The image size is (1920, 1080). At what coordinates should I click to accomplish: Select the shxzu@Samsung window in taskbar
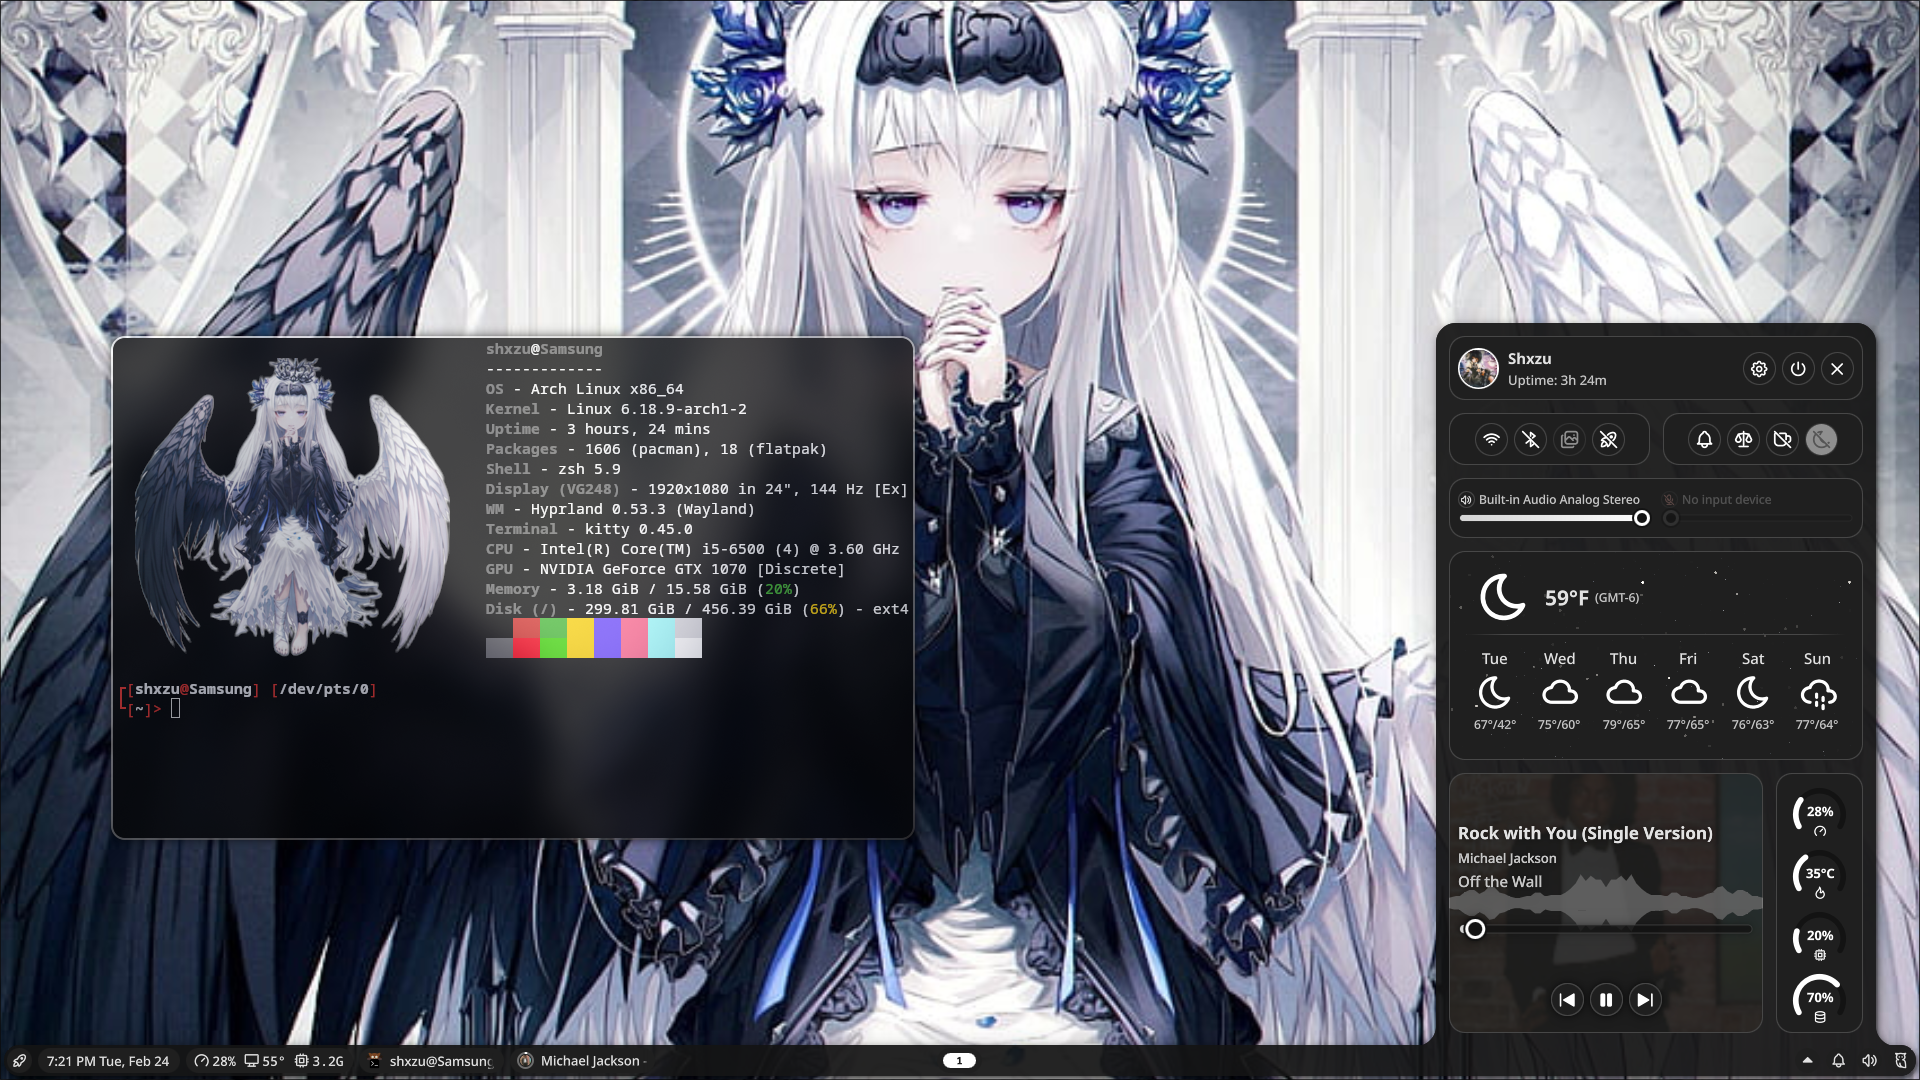430,1061
